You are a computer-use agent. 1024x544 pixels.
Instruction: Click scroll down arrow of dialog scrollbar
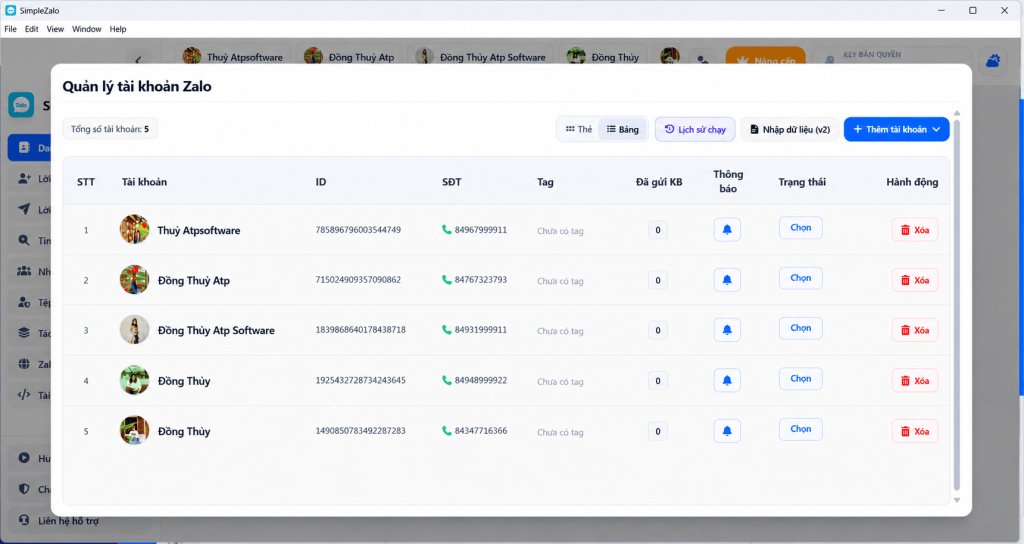click(x=957, y=500)
